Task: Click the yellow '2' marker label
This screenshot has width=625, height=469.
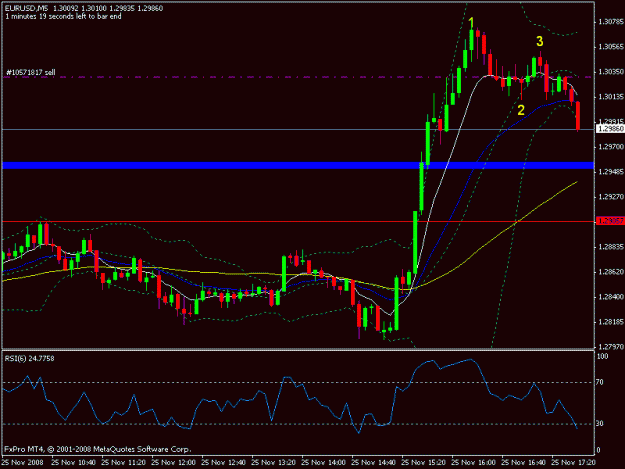Action: (x=521, y=110)
